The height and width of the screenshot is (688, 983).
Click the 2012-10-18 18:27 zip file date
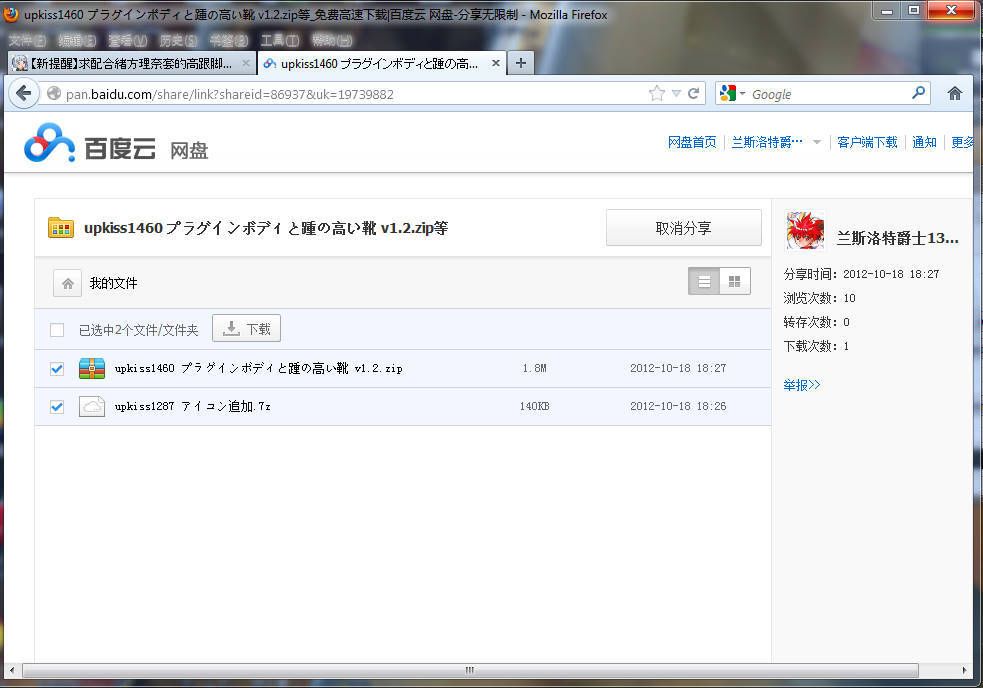[678, 368]
